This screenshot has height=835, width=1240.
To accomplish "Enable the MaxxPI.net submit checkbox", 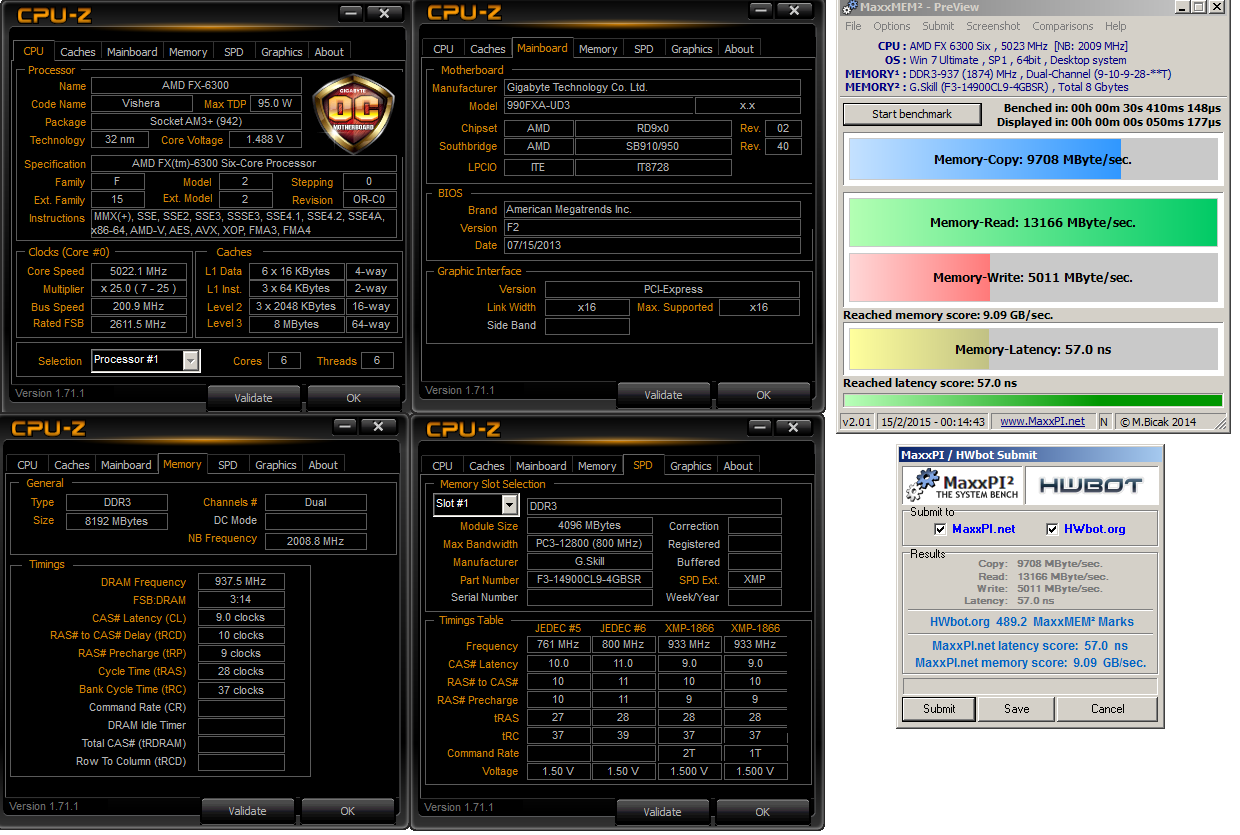I will [x=940, y=529].
